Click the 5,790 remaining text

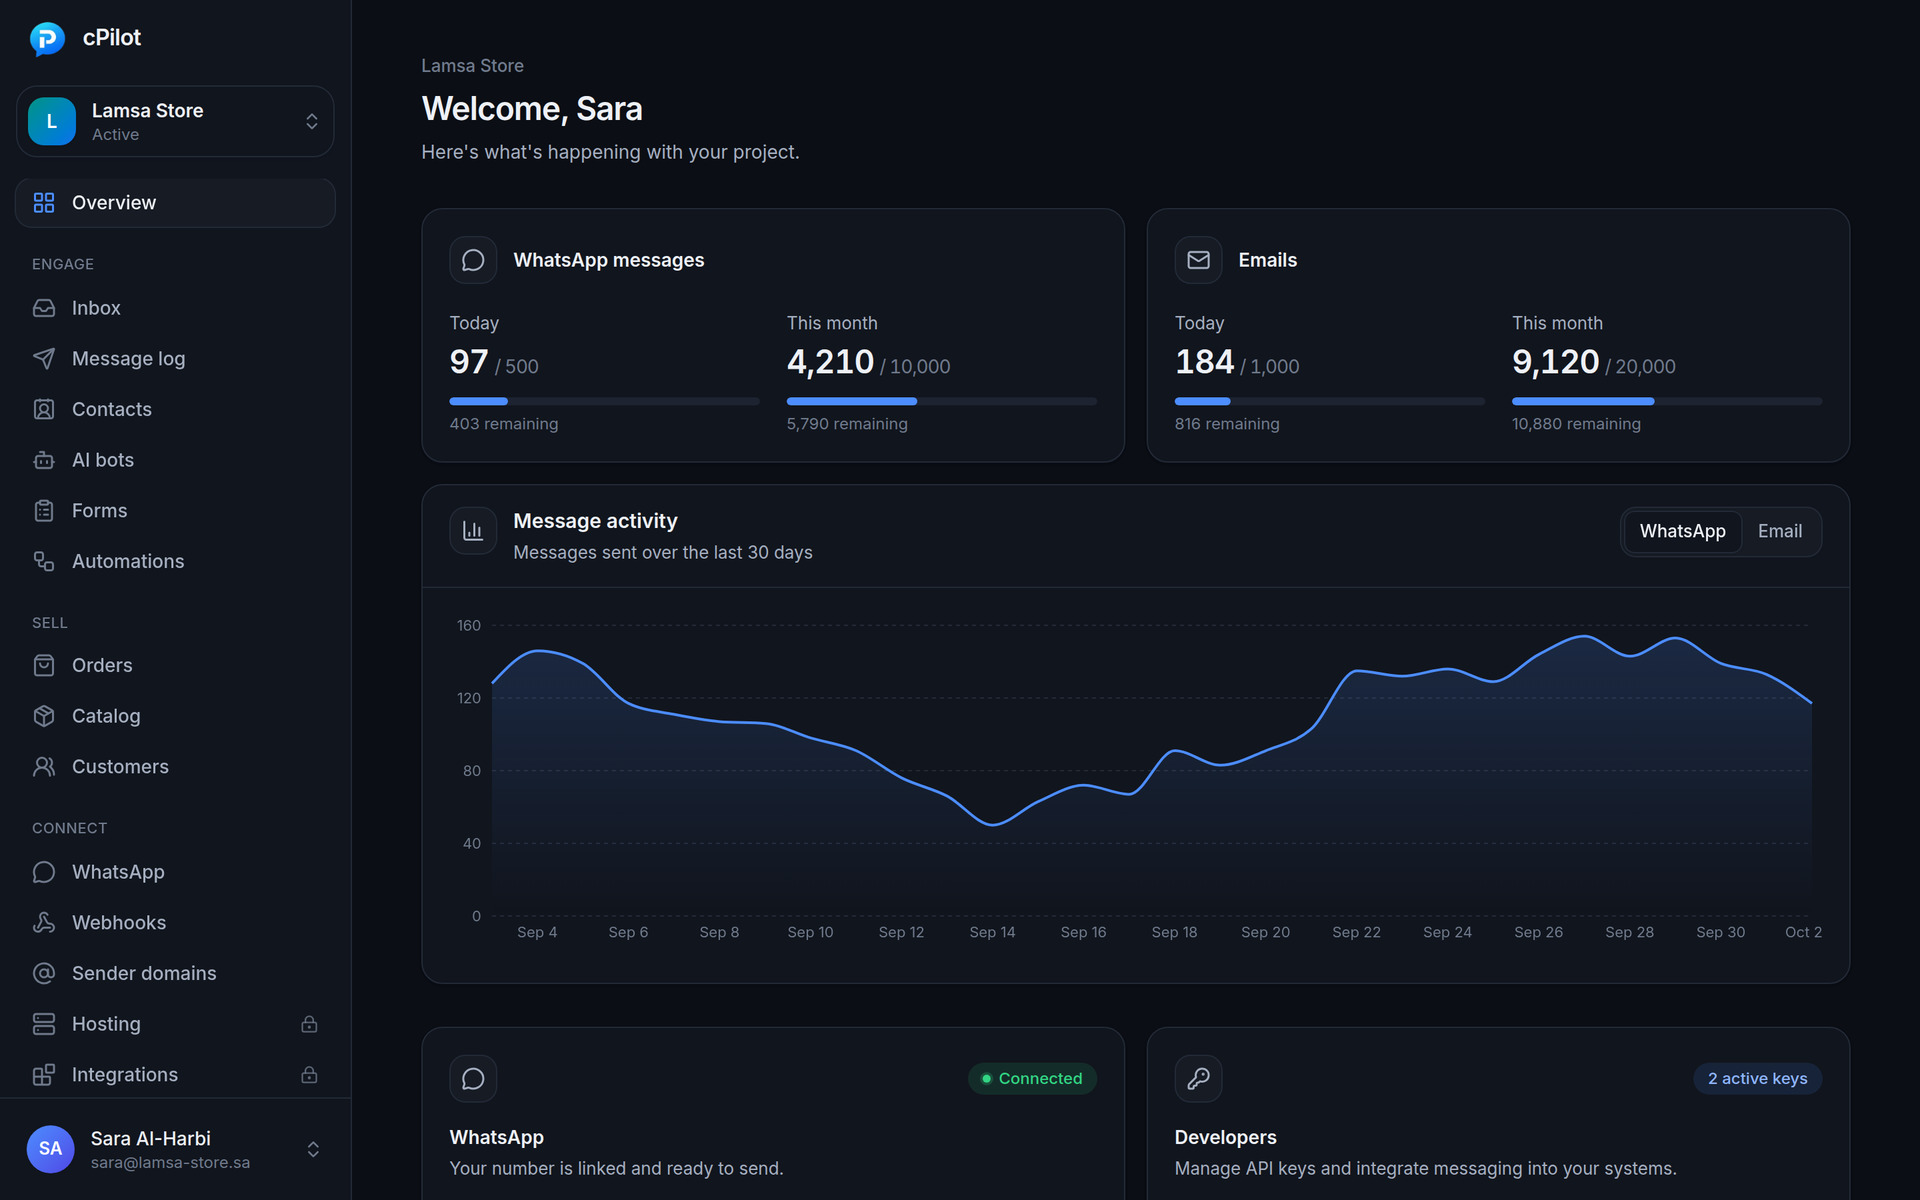pyautogui.click(x=847, y=424)
